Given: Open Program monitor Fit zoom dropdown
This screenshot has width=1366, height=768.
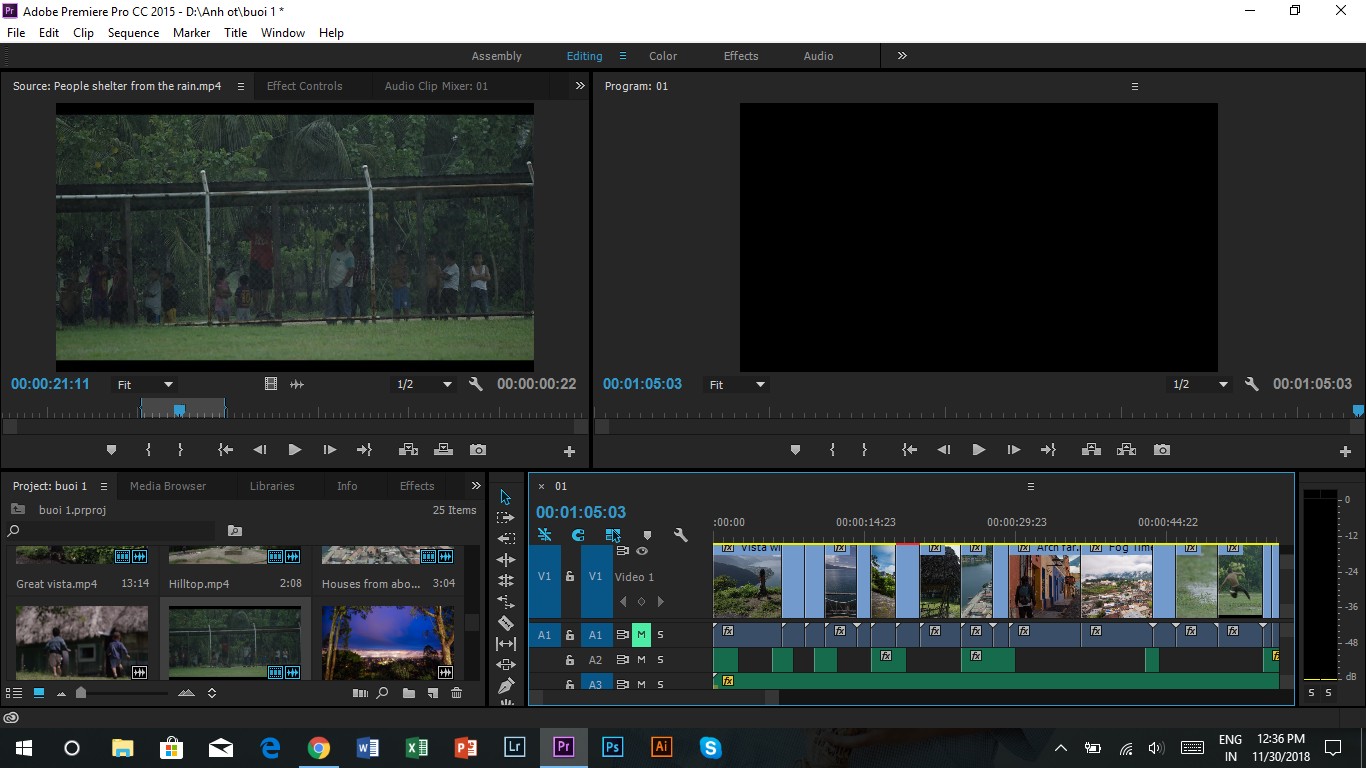Looking at the screenshot, I should click(x=737, y=385).
